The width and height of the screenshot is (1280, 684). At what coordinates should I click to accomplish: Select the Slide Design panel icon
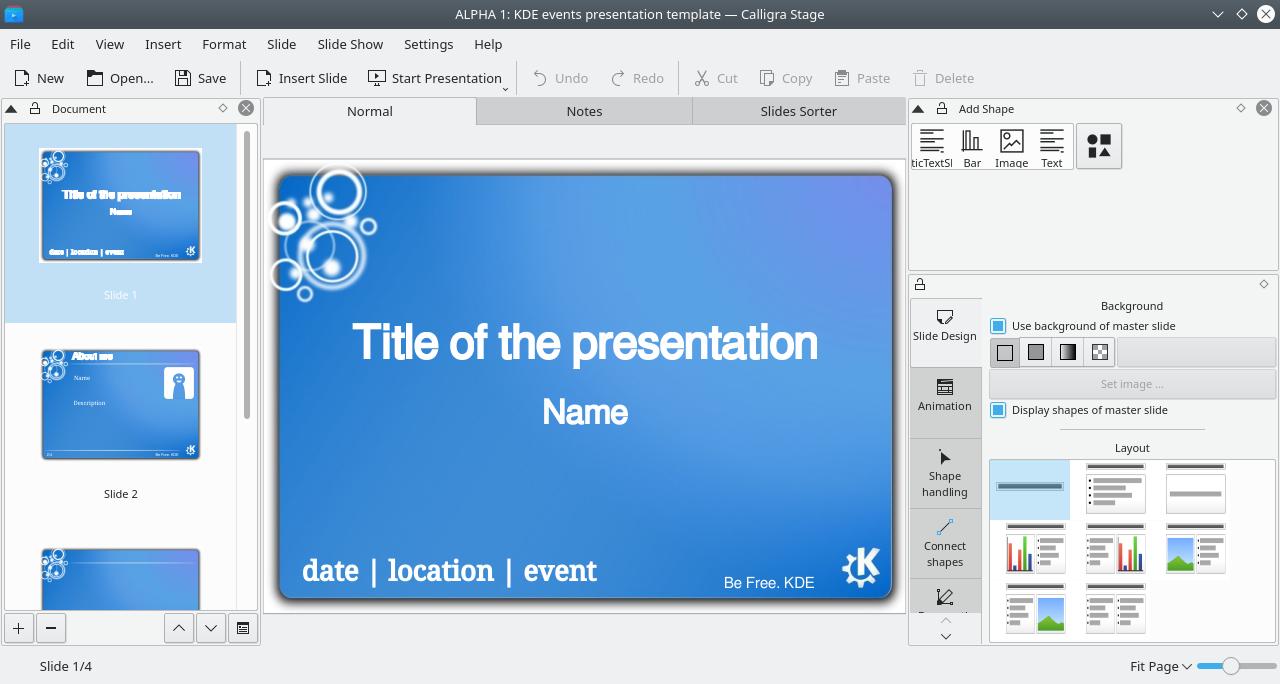(x=944, y=323)
